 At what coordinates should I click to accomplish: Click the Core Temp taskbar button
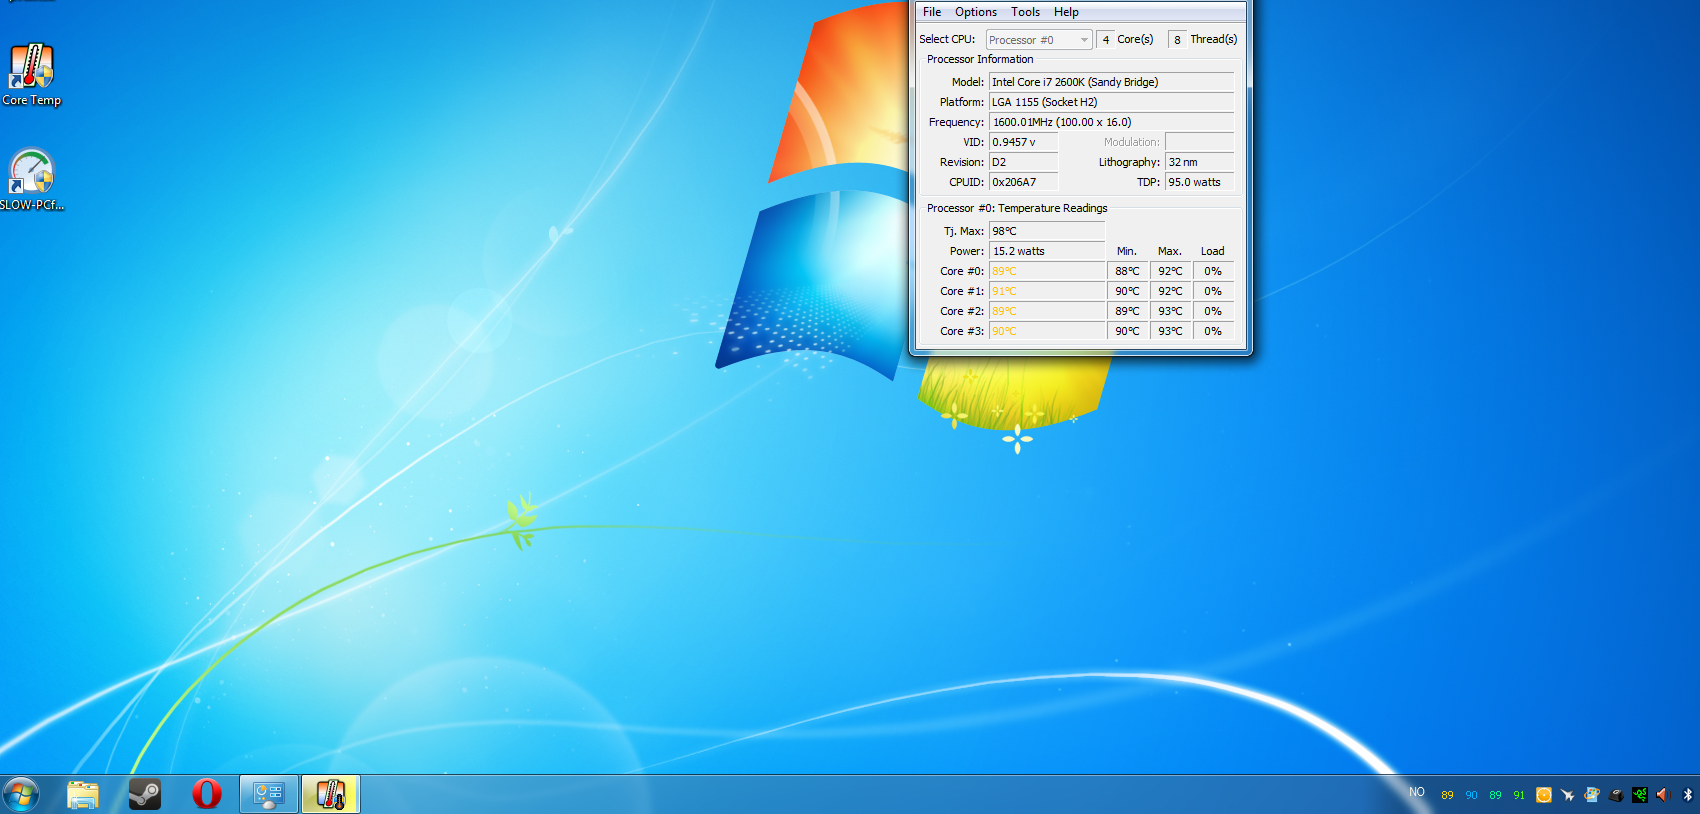(x=331, y=795)
